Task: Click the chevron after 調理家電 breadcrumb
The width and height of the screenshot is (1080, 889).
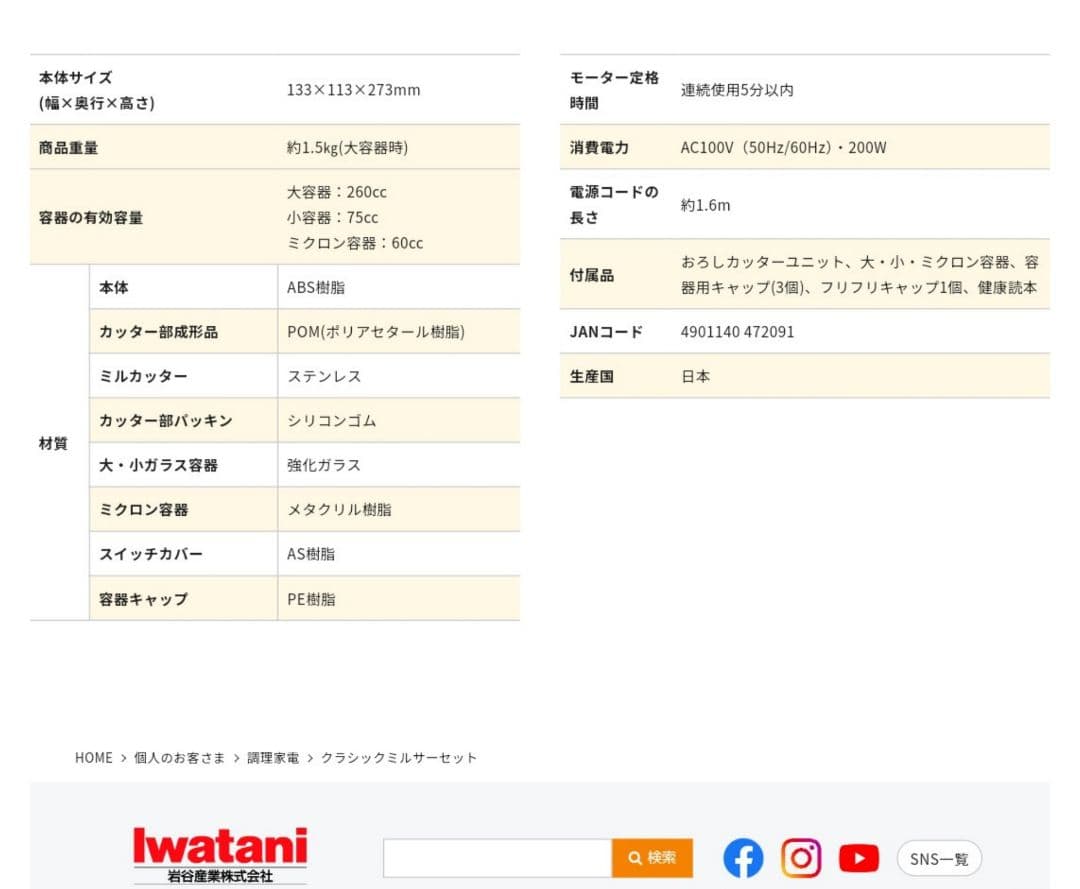Action: (312, 758)
